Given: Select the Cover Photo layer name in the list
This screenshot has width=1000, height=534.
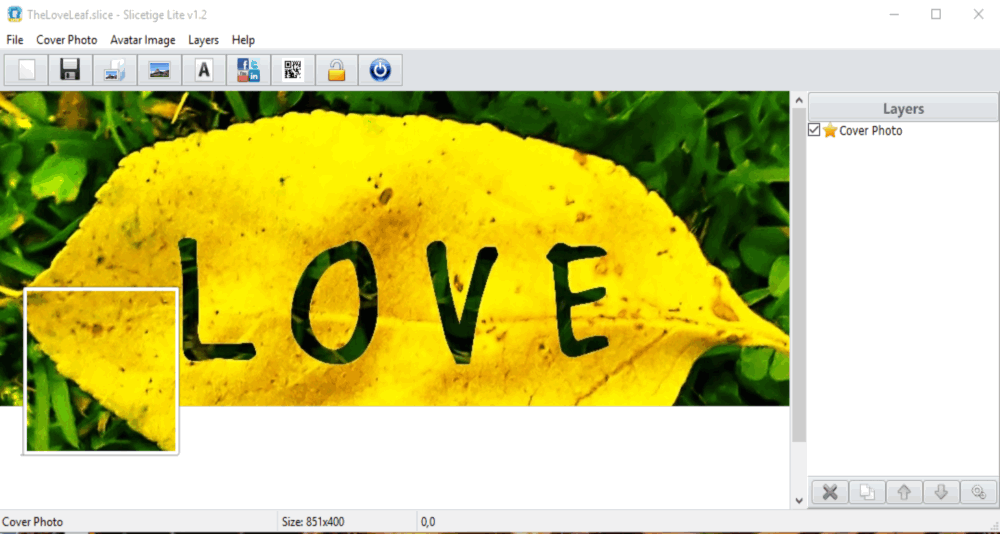Looking at the screenshot, I should tap(871, 131).
